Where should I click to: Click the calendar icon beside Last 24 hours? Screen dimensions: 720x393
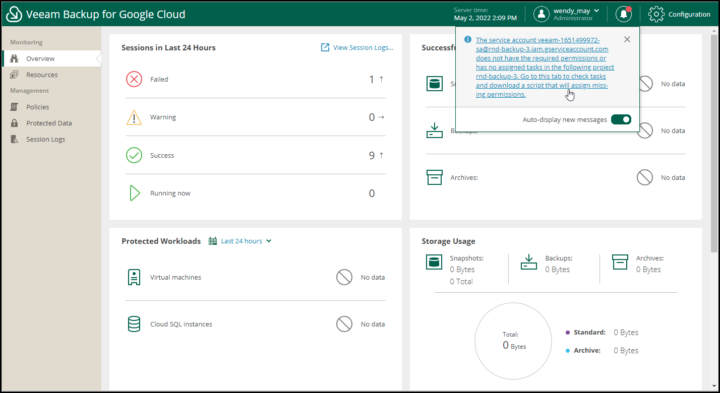(x=213, y=241)
